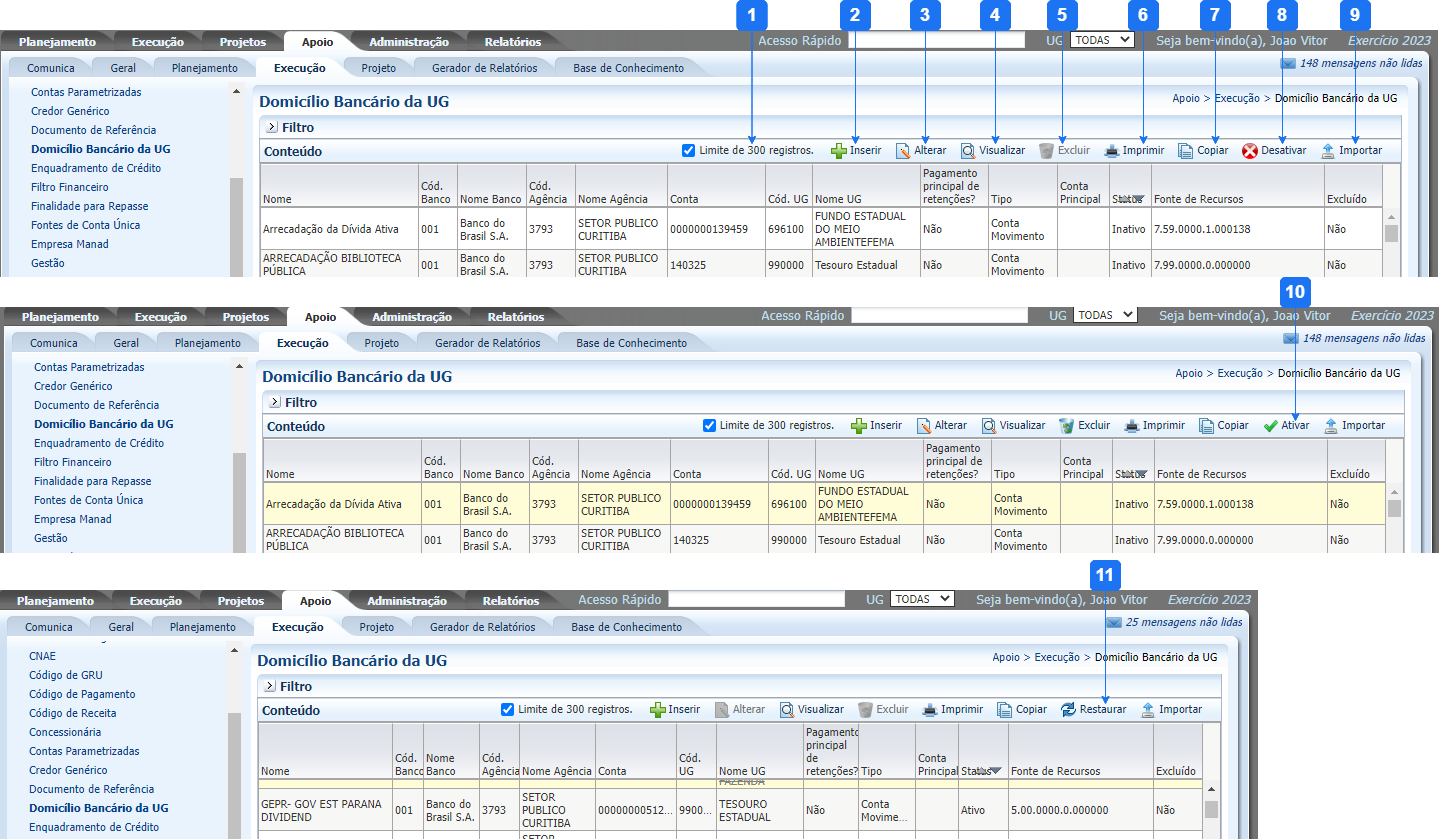Click the Acesso Rápido input field in top panel
This screenshot has width=1440, height=840.
[x=936, y=41]
